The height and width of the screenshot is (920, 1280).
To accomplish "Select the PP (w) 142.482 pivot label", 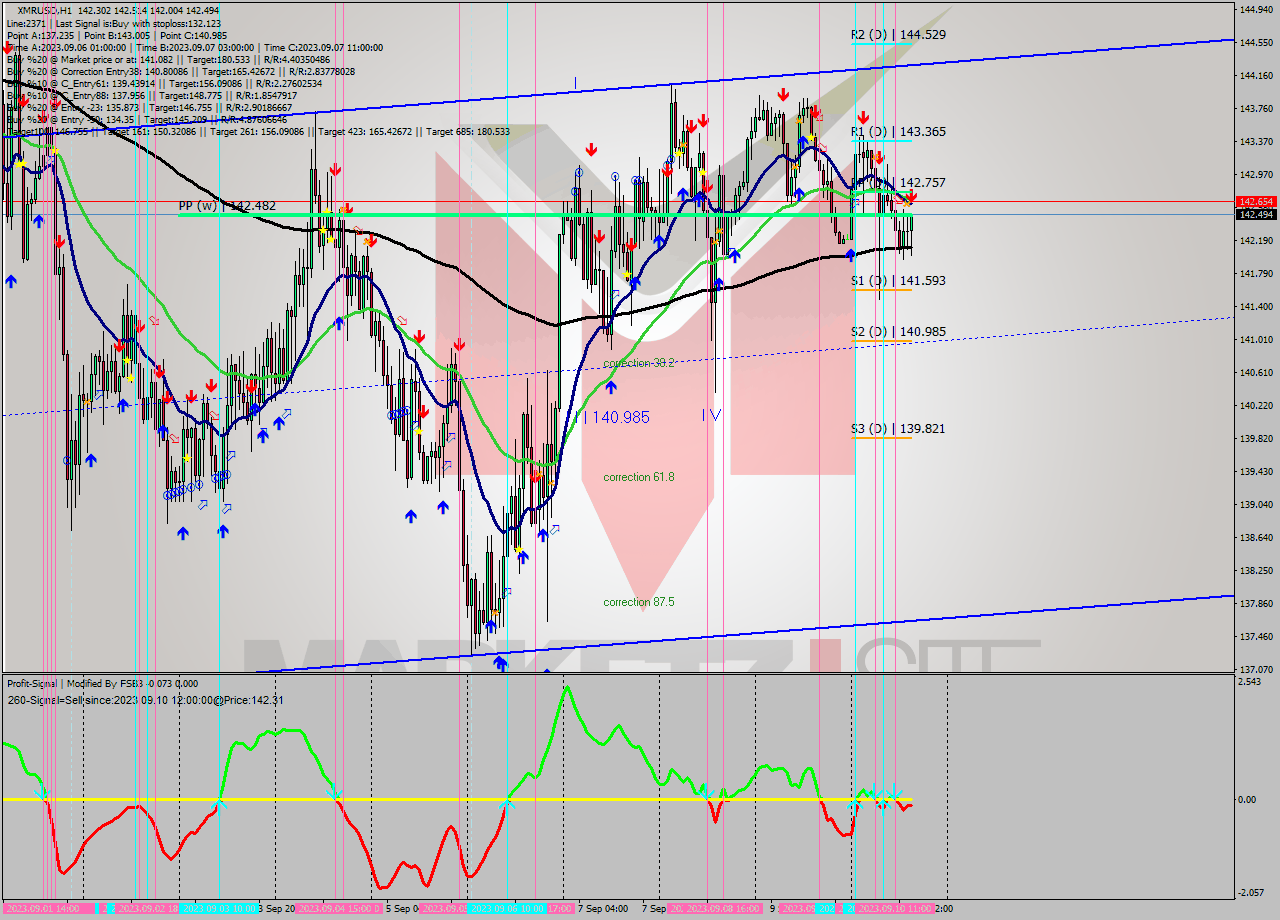I will [x=227, y=206].
